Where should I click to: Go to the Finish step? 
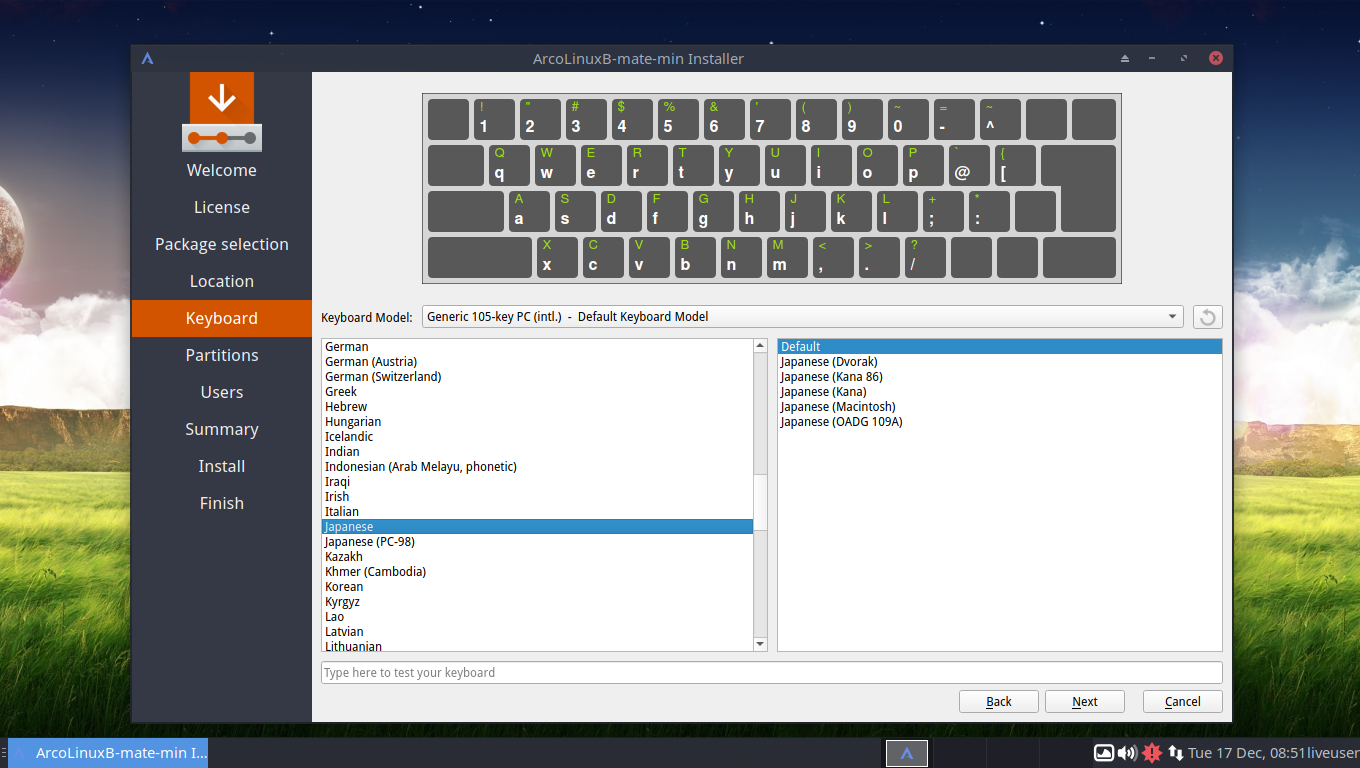click(x=222, y=503)
